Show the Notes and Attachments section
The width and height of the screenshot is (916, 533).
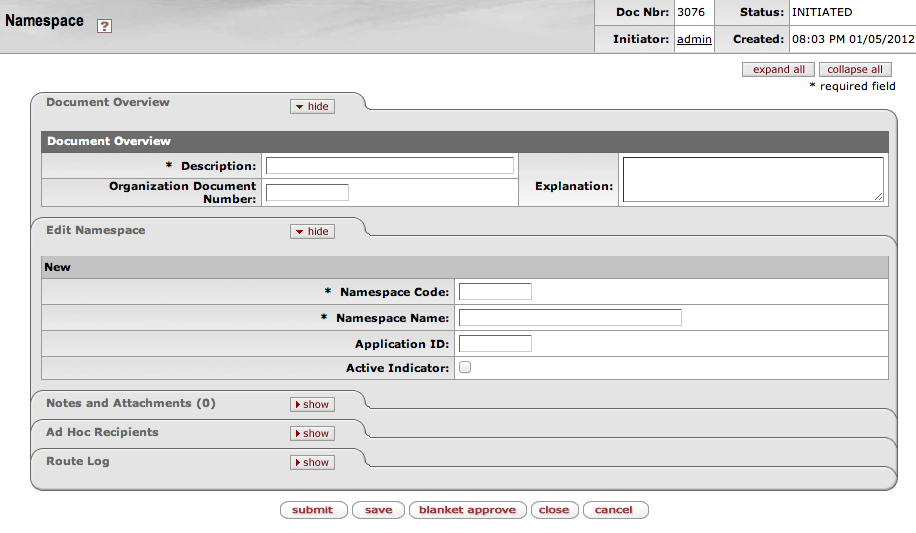(x=312, y=404)
